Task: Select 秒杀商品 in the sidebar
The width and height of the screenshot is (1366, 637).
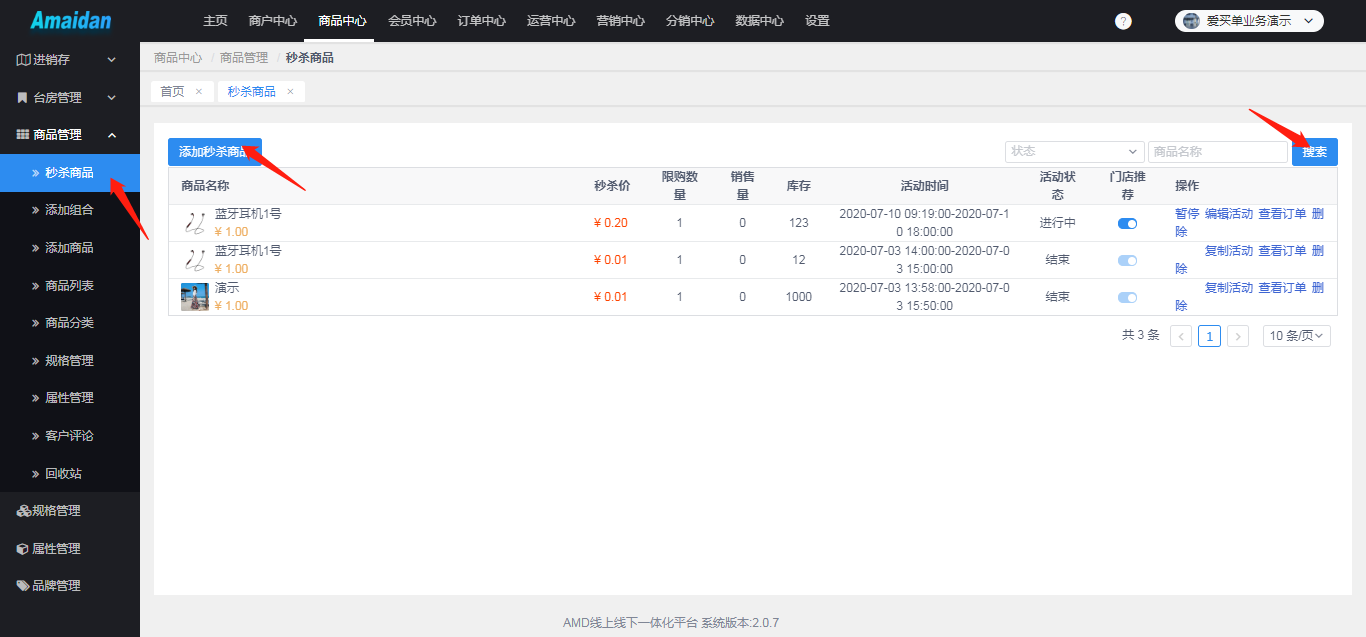Action: 70,173
